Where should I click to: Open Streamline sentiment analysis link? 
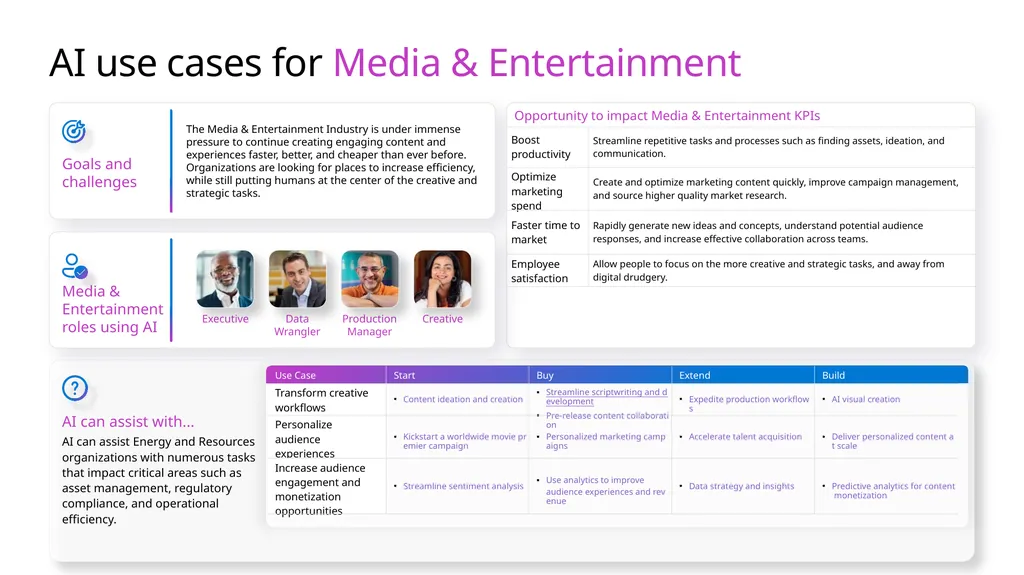[463, 486]
